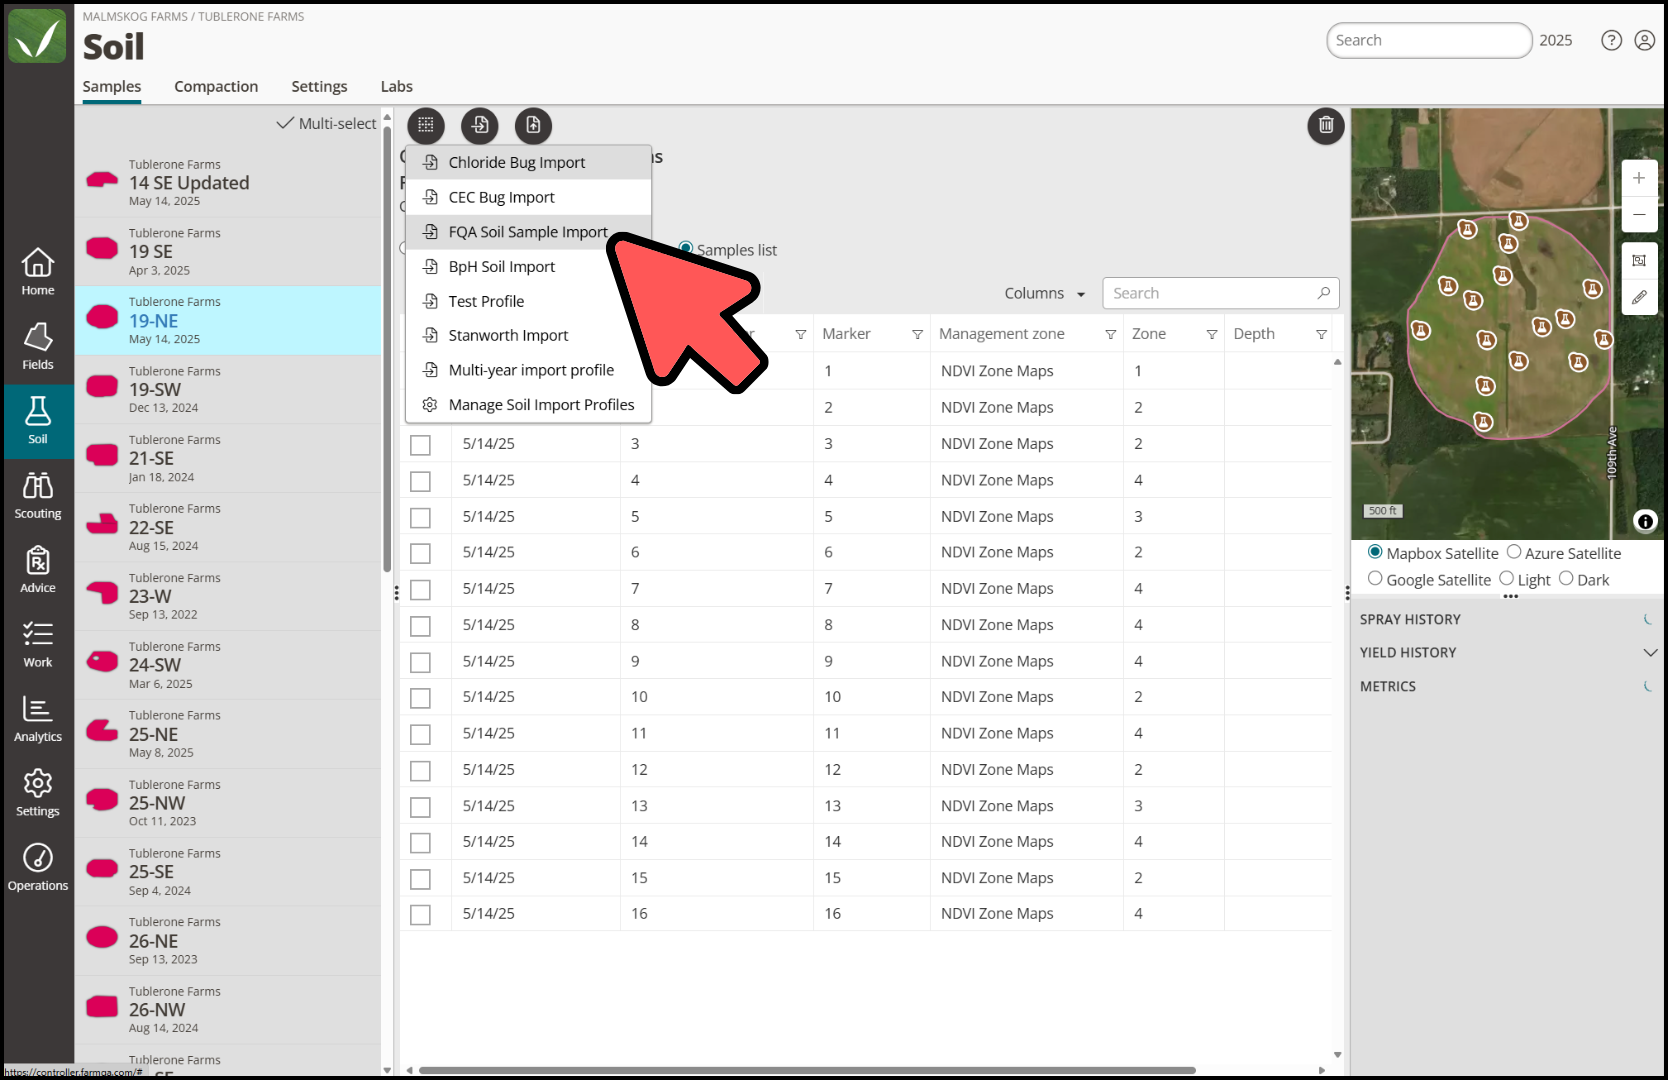Open the Columns dropdown
Viewport: 1670px width, 1080px height.
point(1044,293)
